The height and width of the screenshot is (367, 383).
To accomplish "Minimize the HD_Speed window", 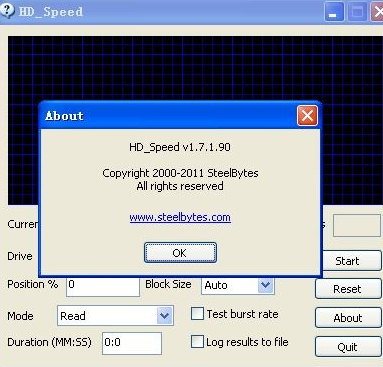I will click(334, 12).
